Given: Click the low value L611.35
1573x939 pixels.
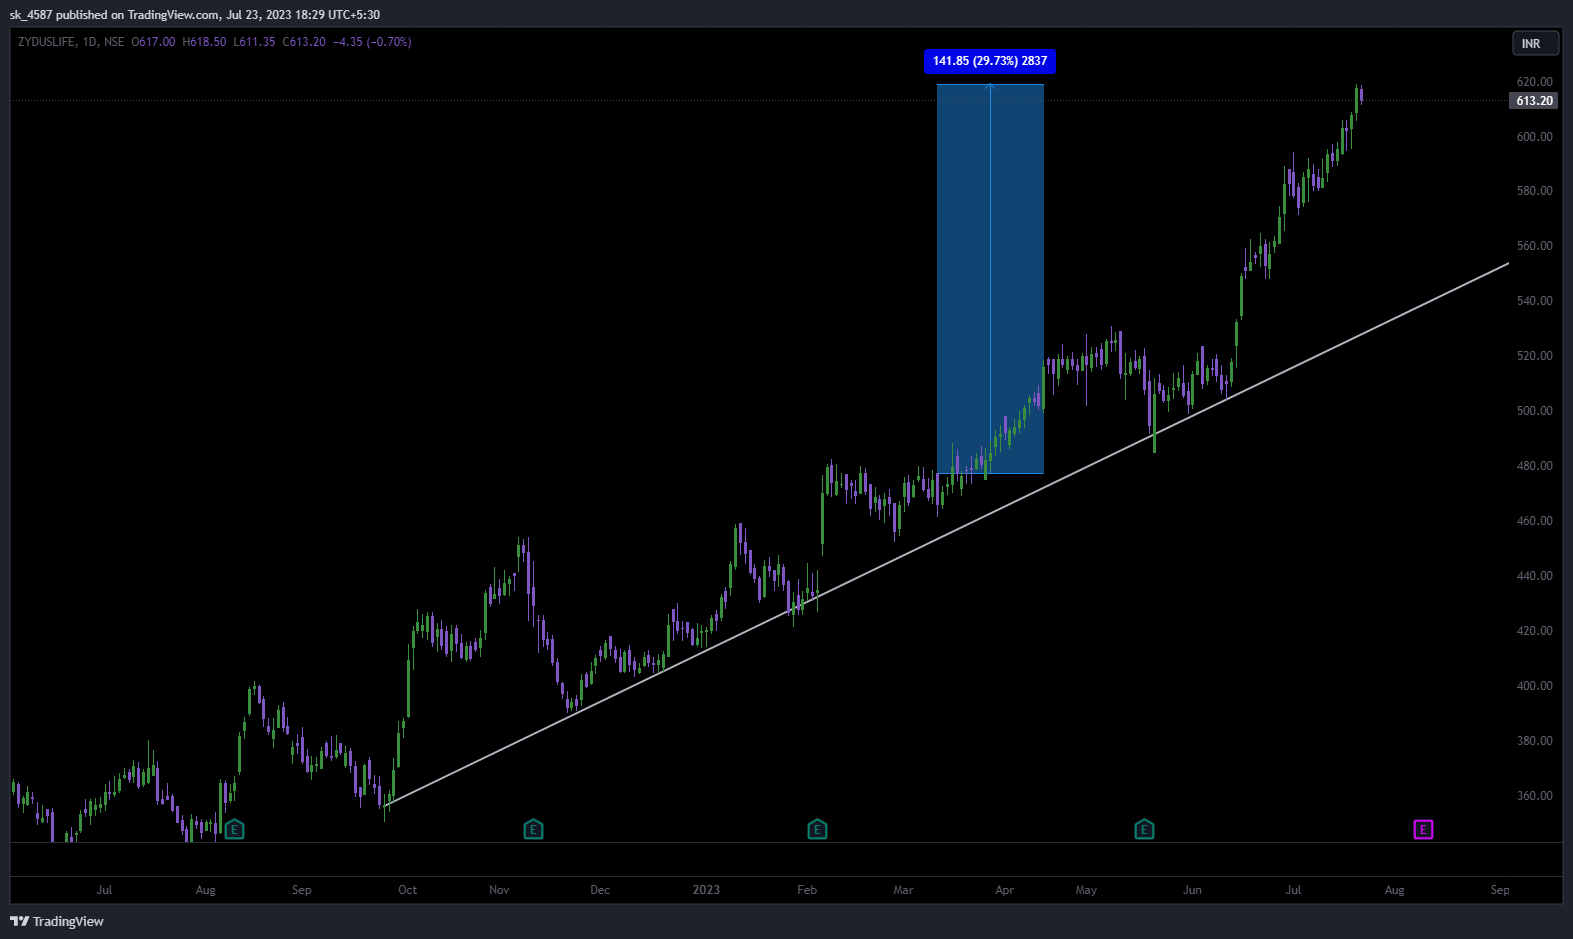Looking at the screenshot, I should click(254, 42).
